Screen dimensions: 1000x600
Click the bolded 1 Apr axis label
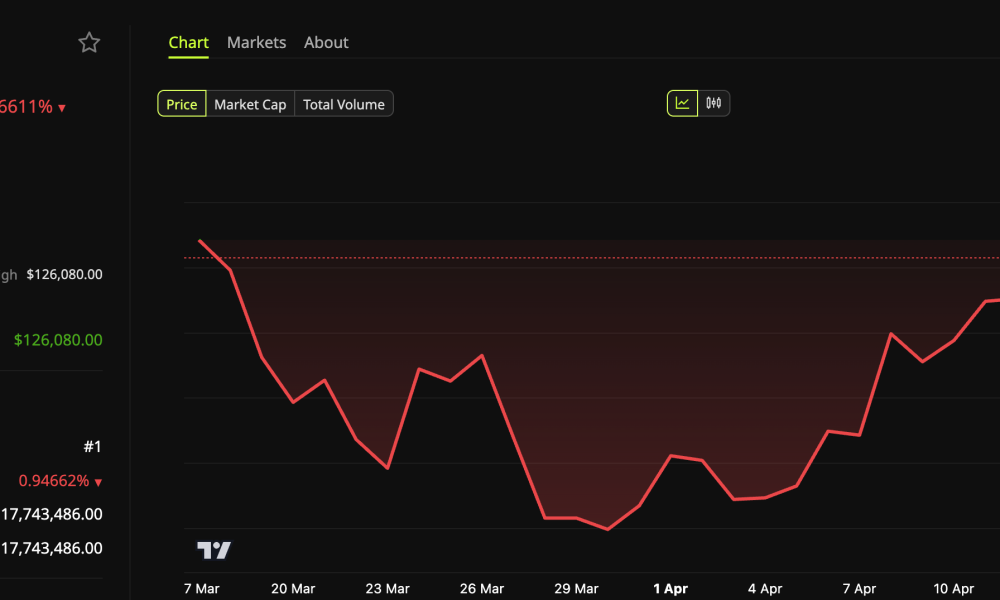click(x=671, y=589)
